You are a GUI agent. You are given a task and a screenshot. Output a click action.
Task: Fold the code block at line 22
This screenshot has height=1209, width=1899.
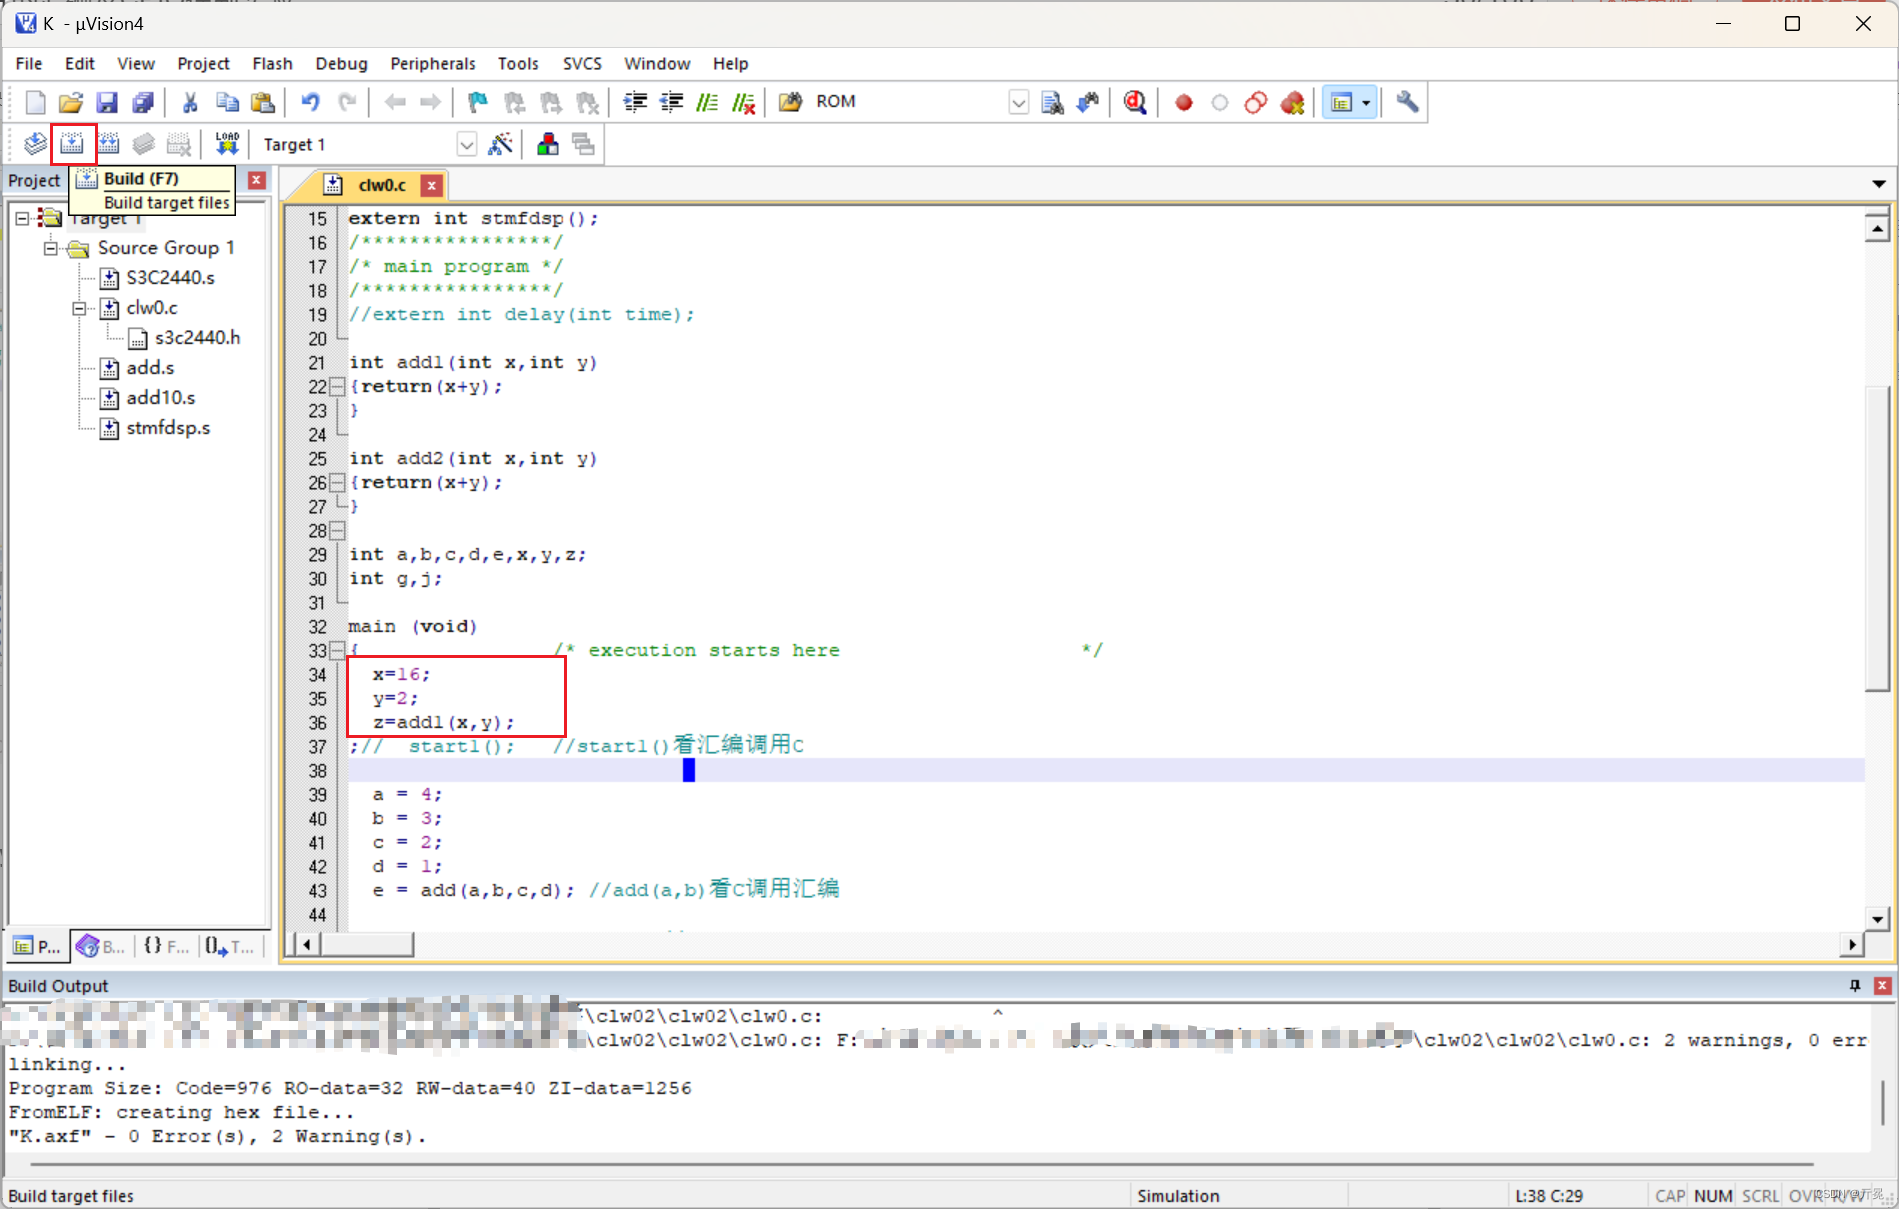[x=337, y=386]
